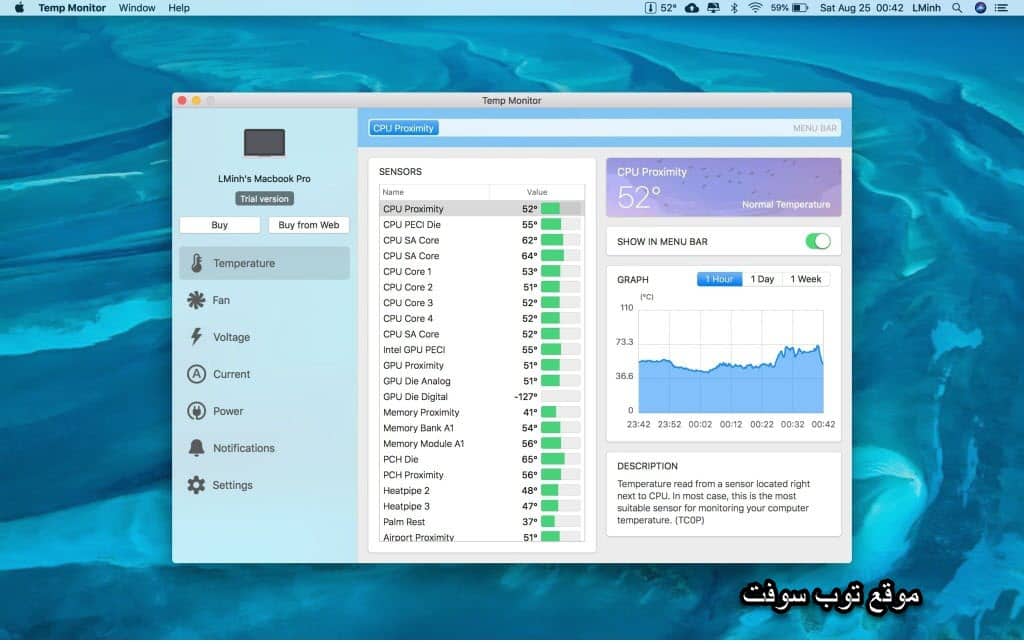The width and height of the screenshot is (1024, 644).
Task: Switch graph to 1 Hour
Action: coord(719,279)
